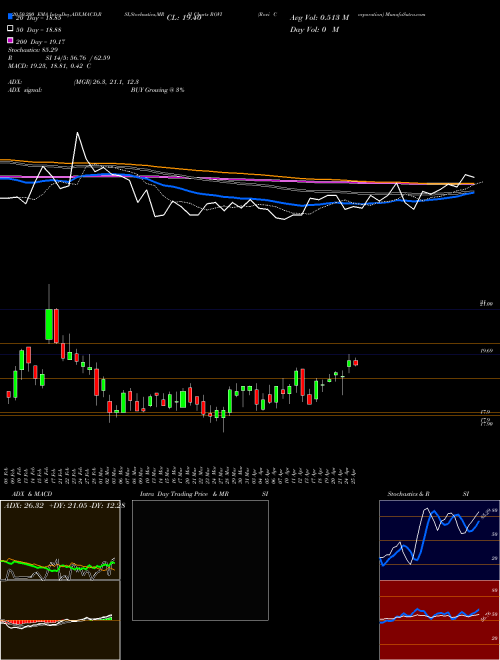Click the 'Intra Day Trading Price & MR' panel title
Image resolution: width=500 pixels, height=660 pixels.
pos(184,494)
